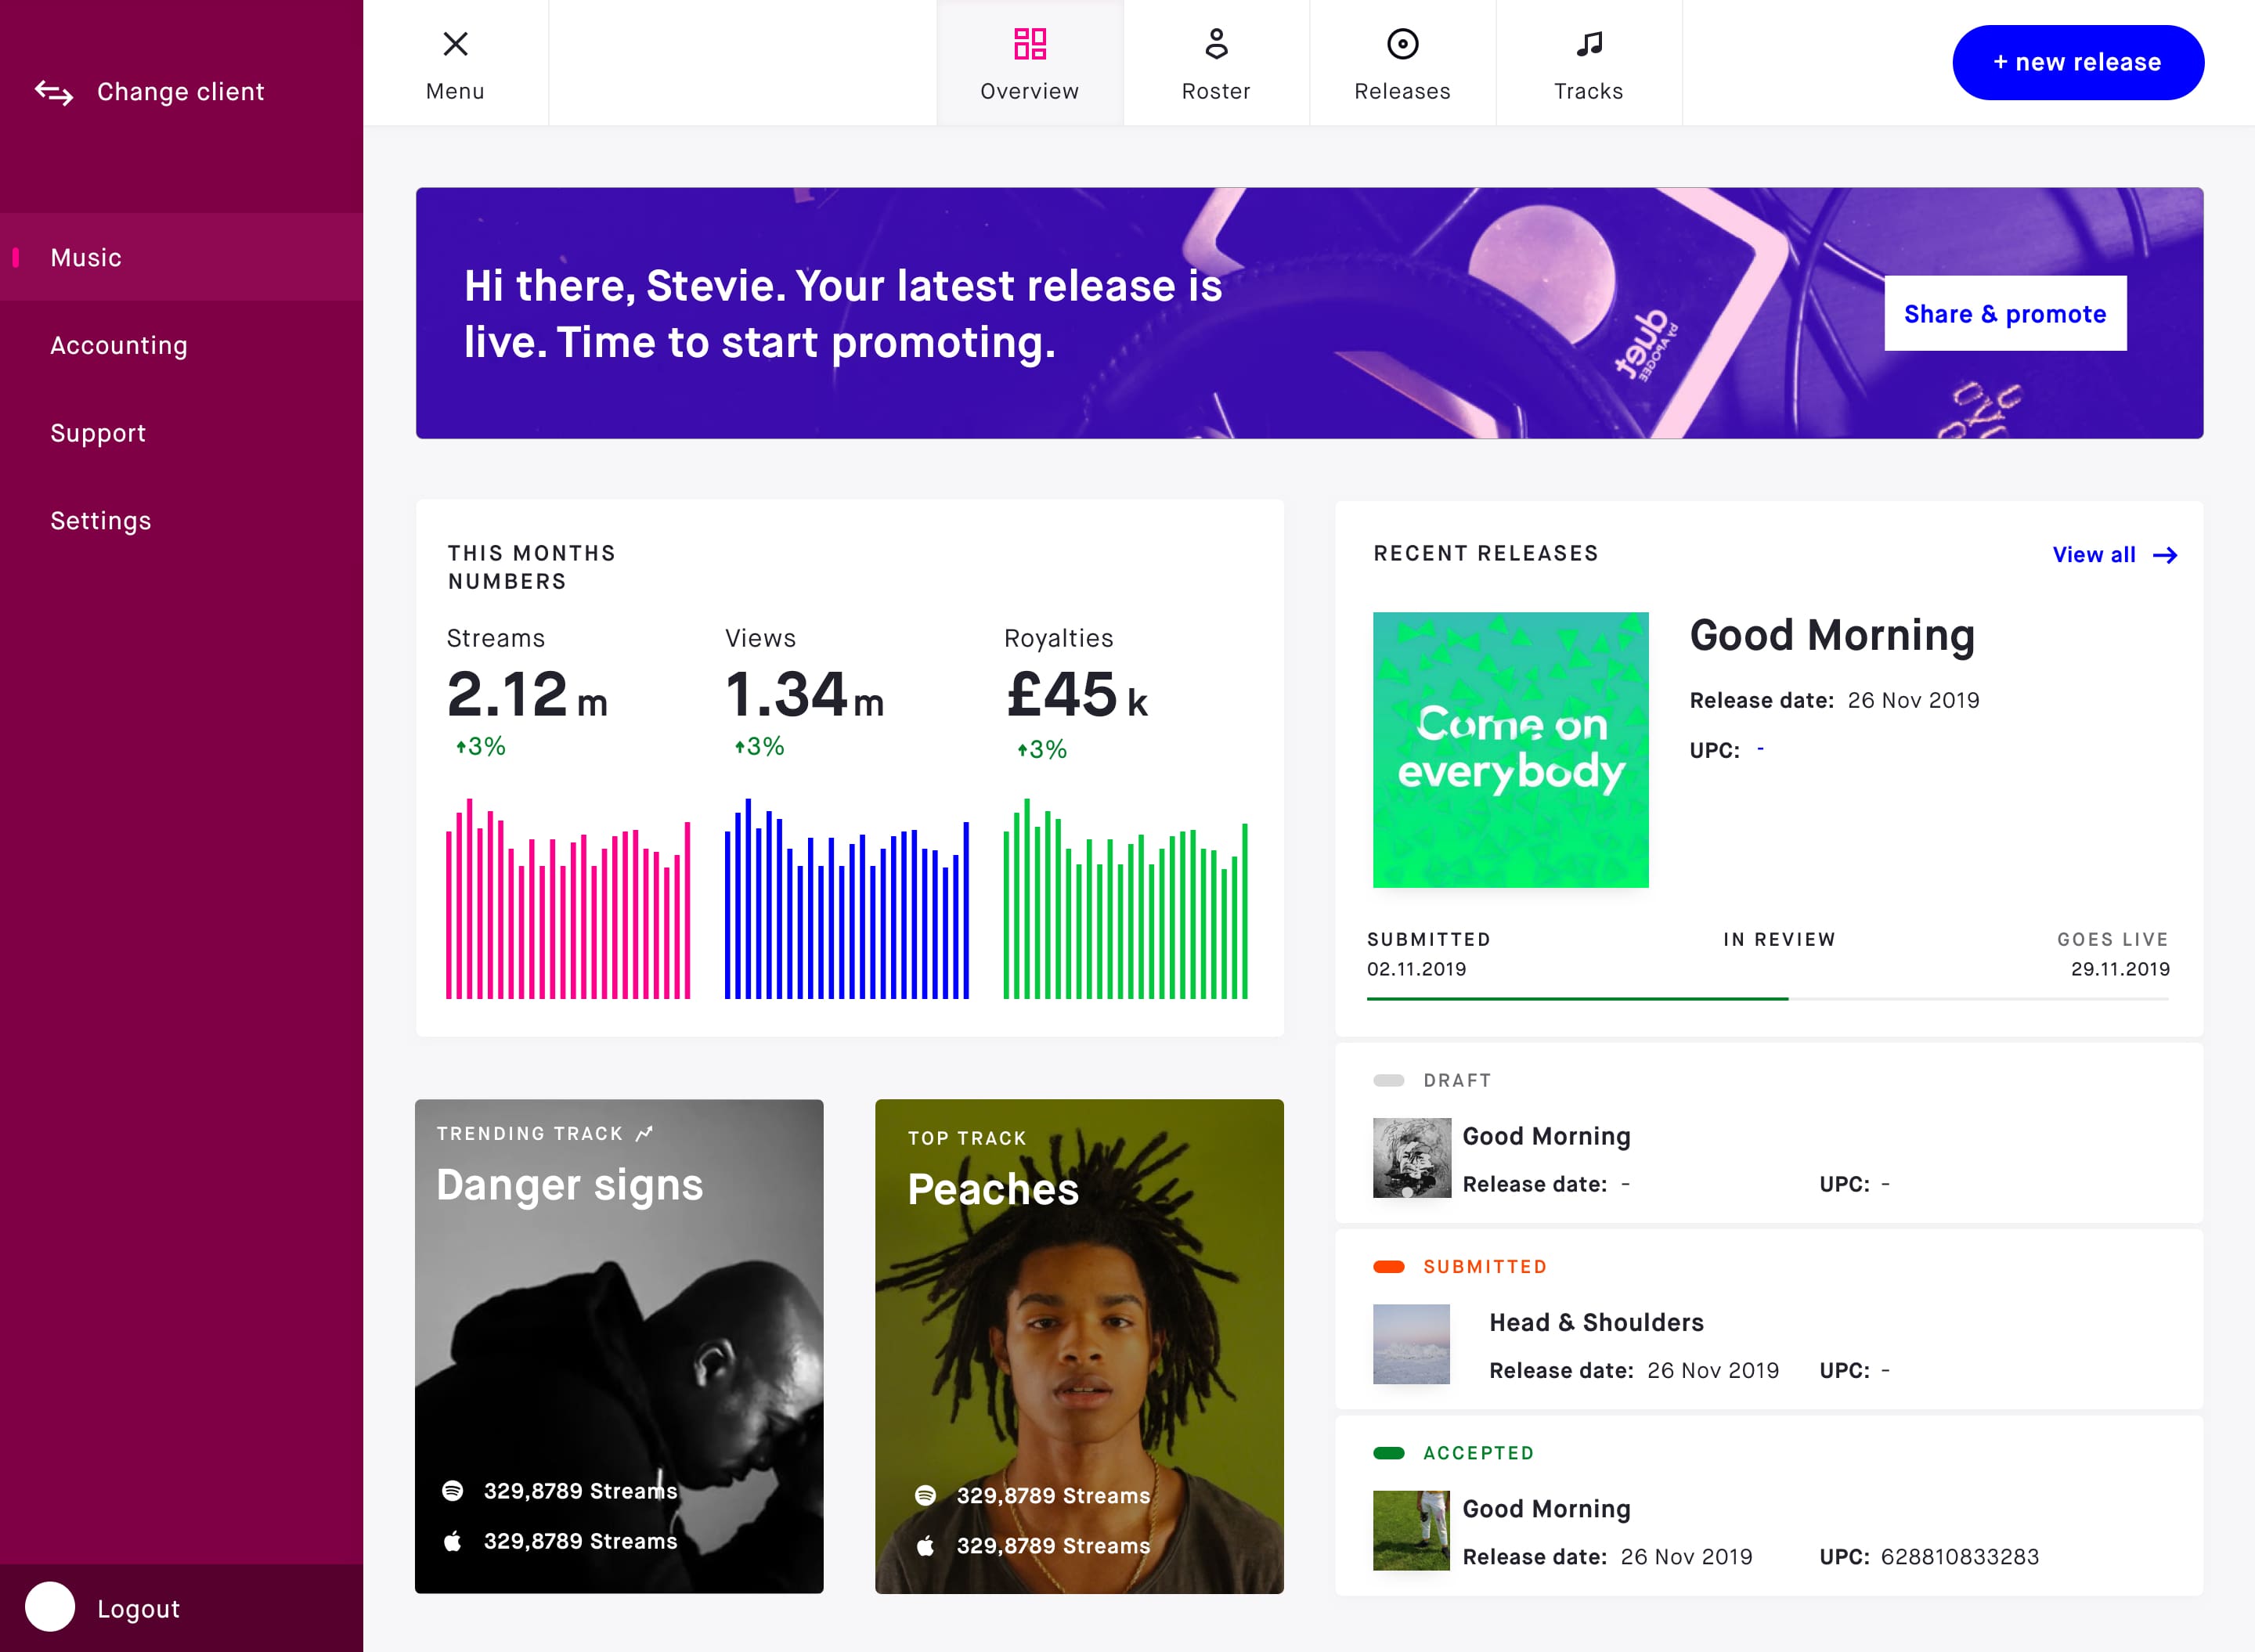This screenshot has height=1652, width=2255.
Task: Open Support in the sidebar
Action: click(x=98, y=433)
